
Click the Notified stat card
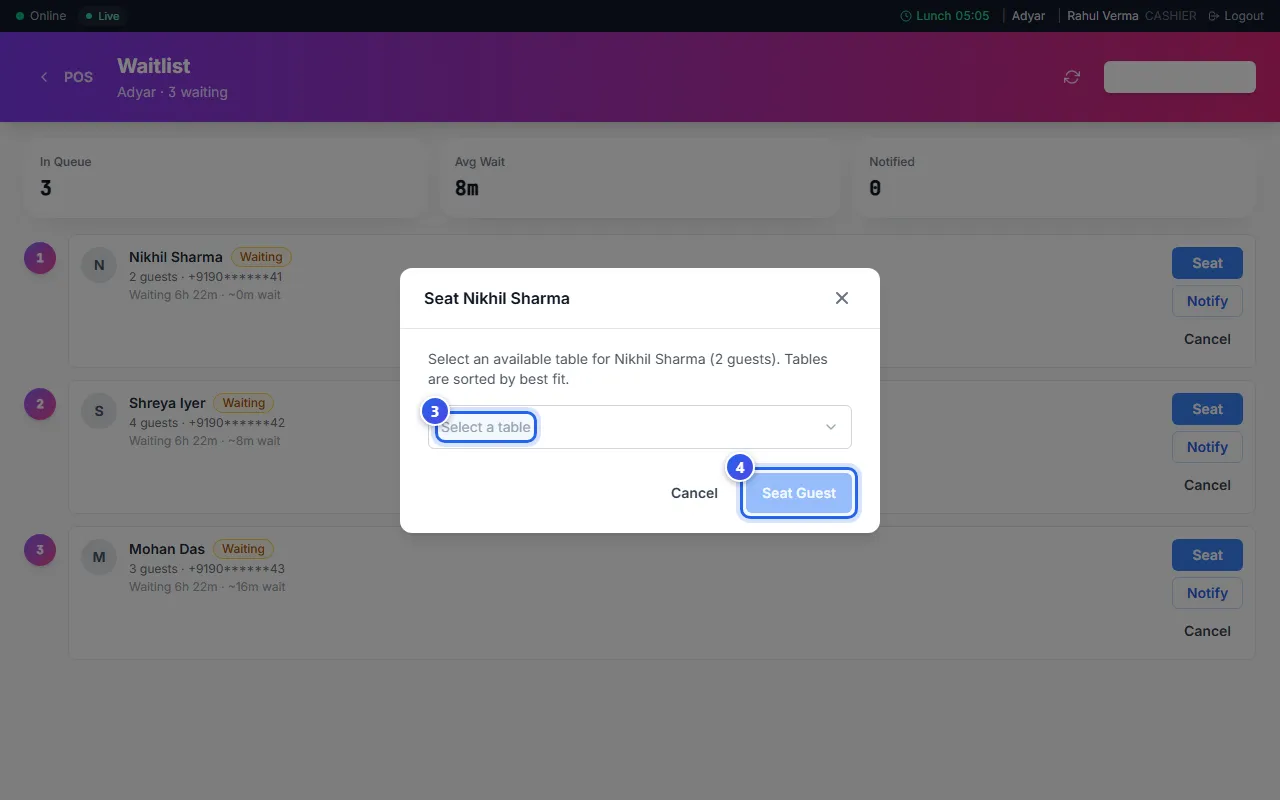pyautogui.click(x=1054, y=177)
